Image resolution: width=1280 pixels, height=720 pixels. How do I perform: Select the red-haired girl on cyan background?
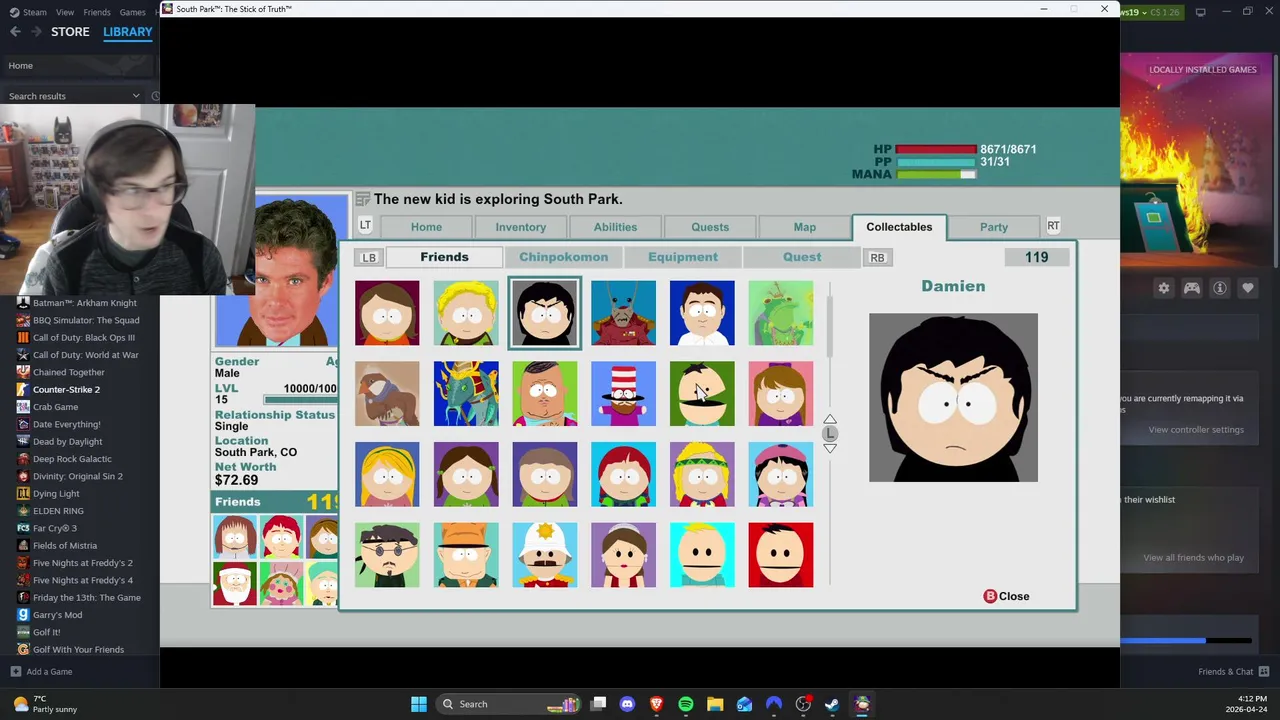pyautogui.click(x=623, y=474)
